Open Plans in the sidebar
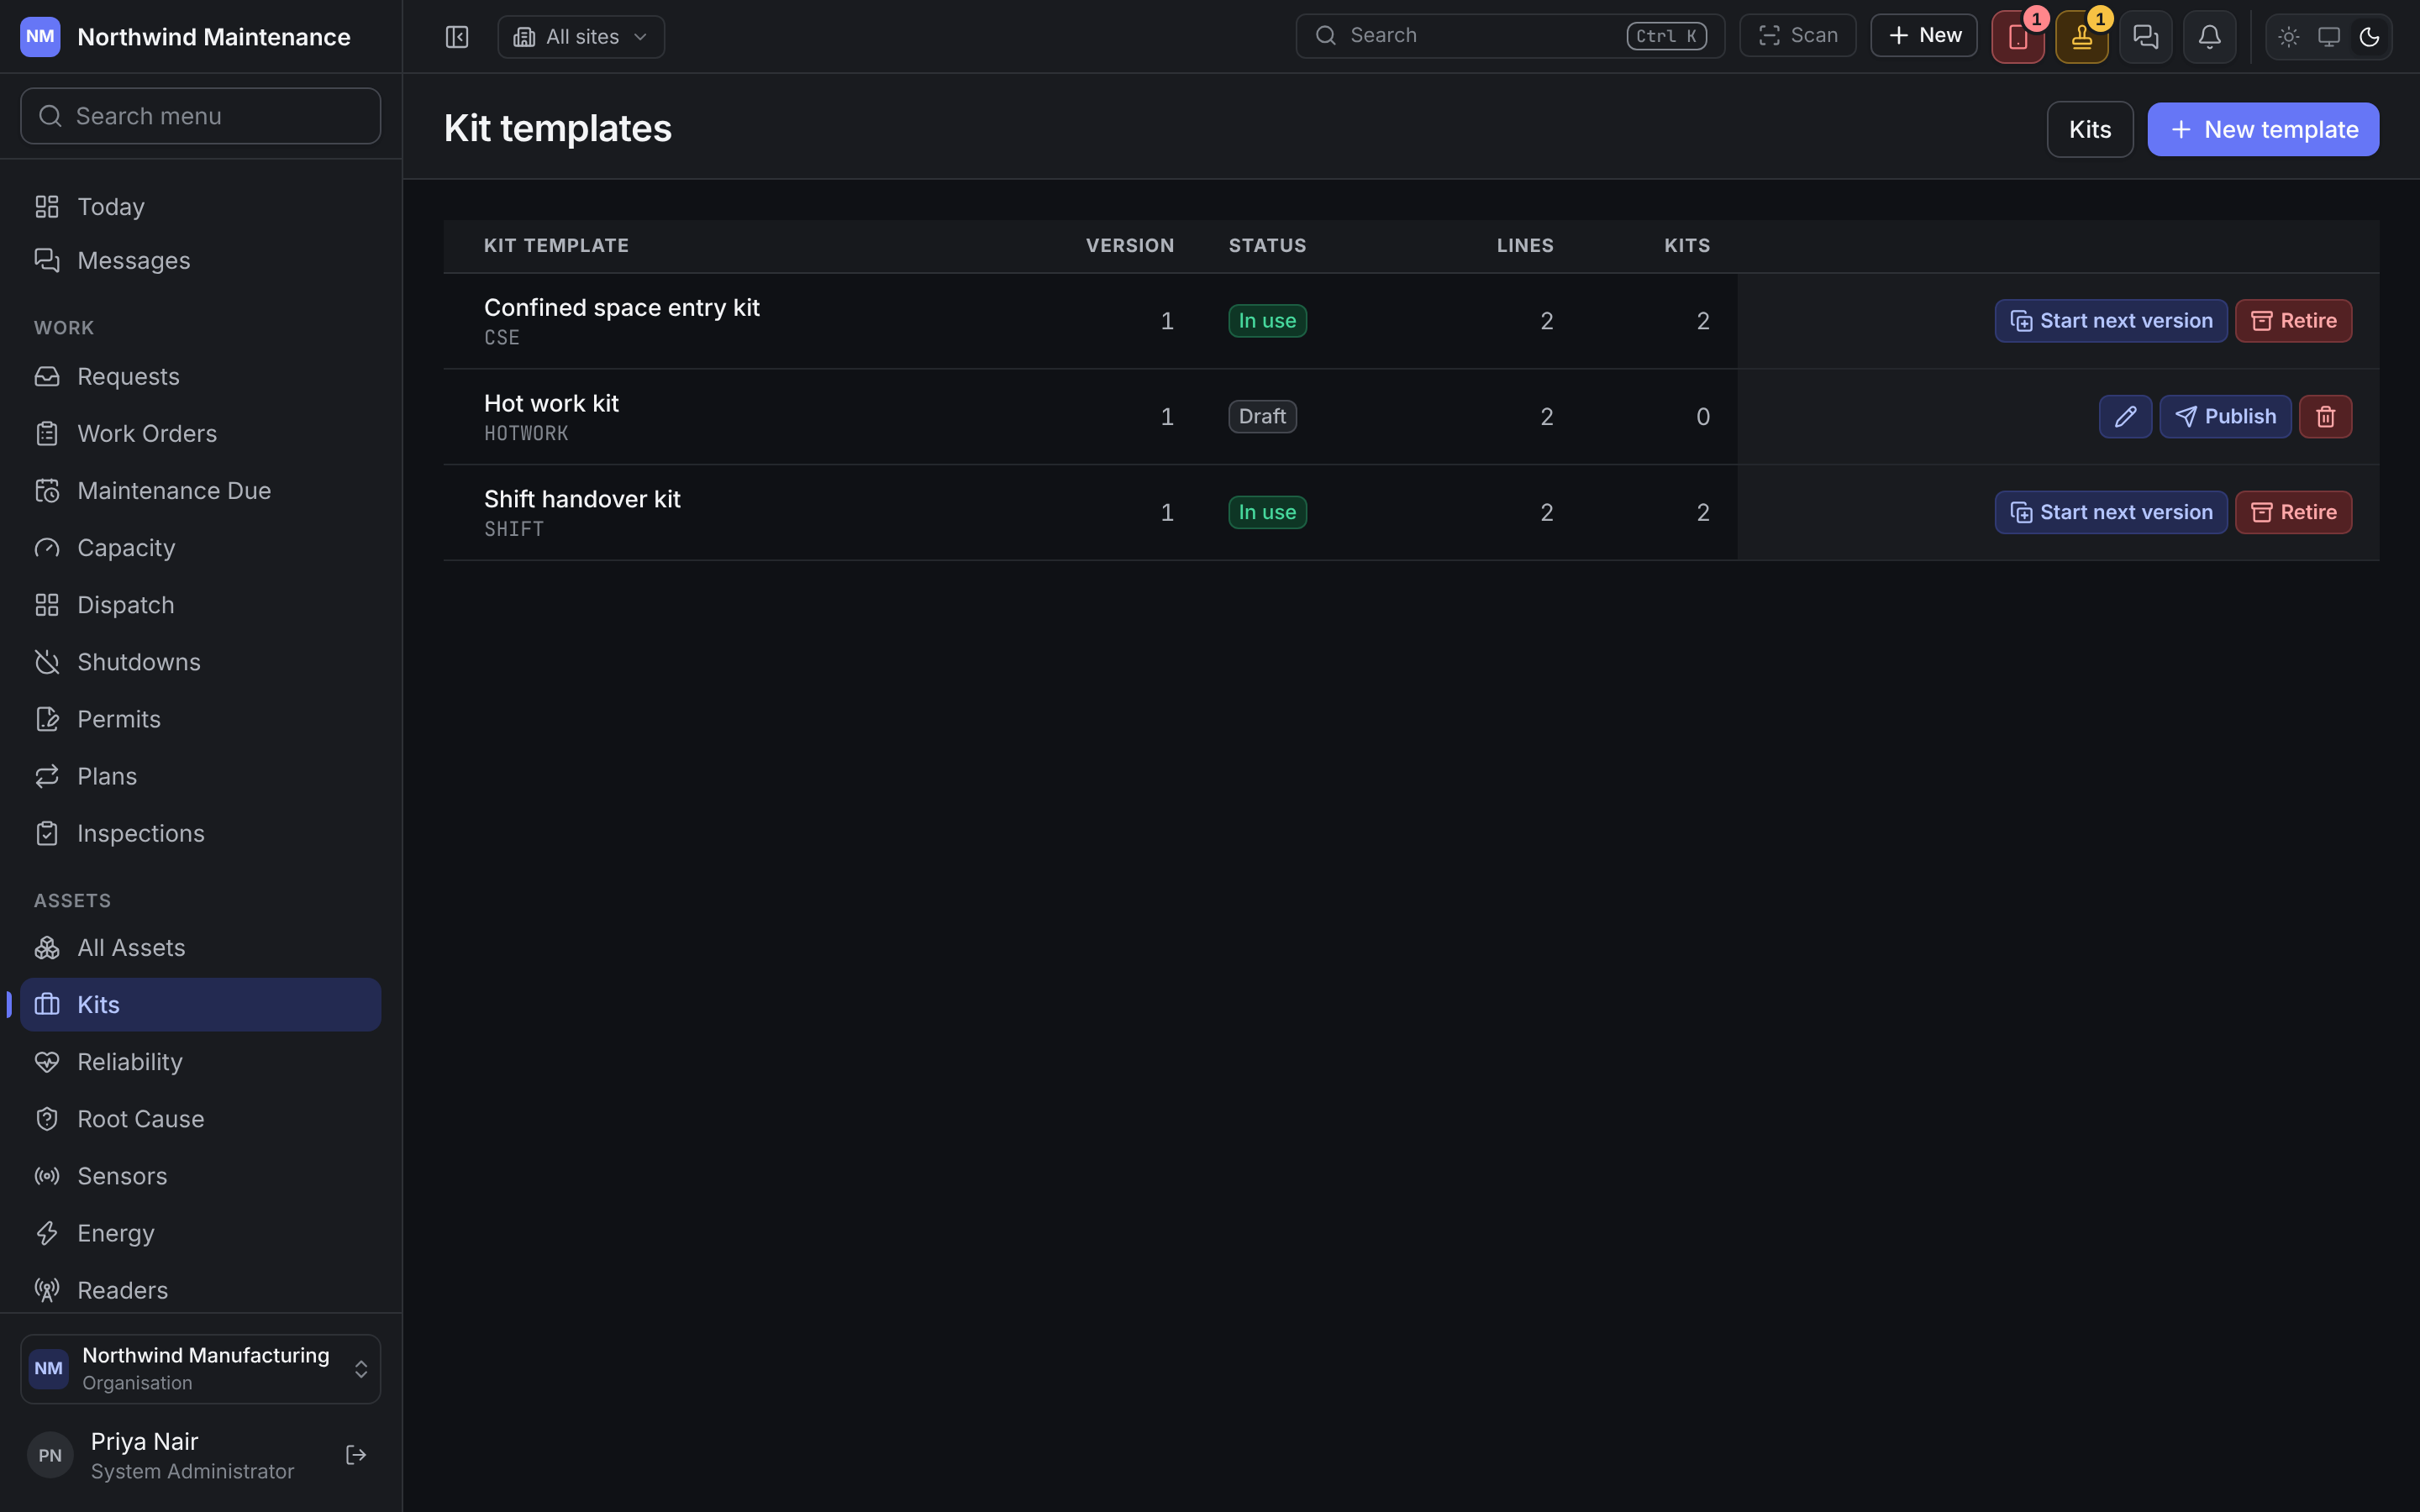 [201, 776]
